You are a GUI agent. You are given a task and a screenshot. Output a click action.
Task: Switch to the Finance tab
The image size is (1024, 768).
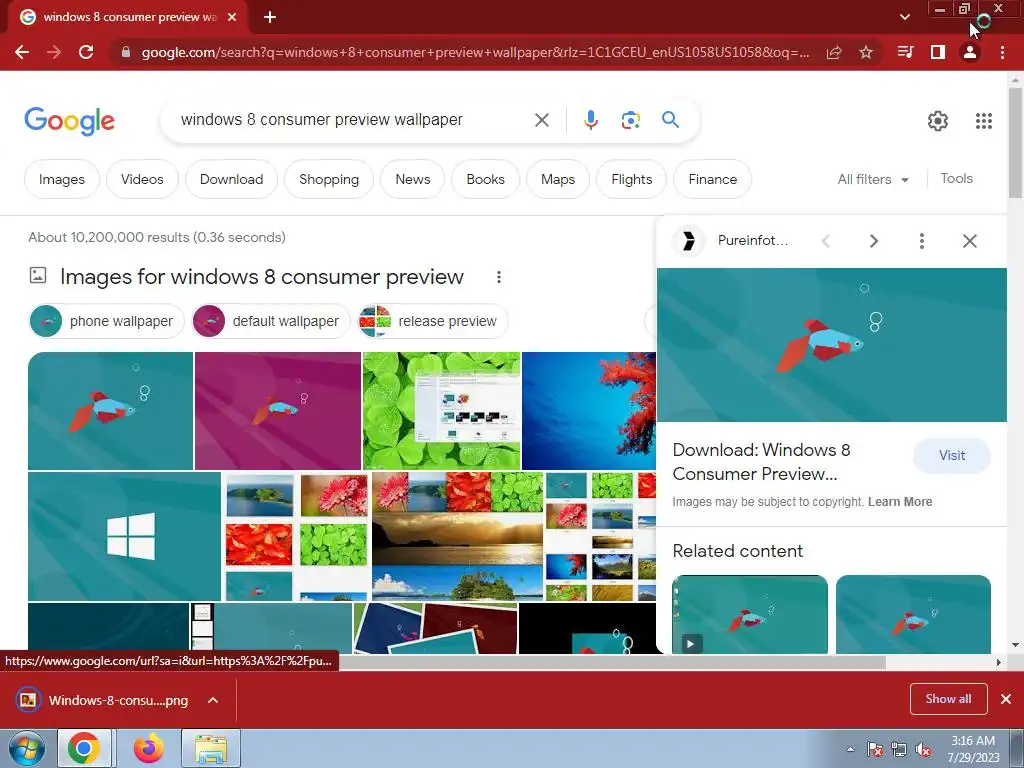pos(712,179)
